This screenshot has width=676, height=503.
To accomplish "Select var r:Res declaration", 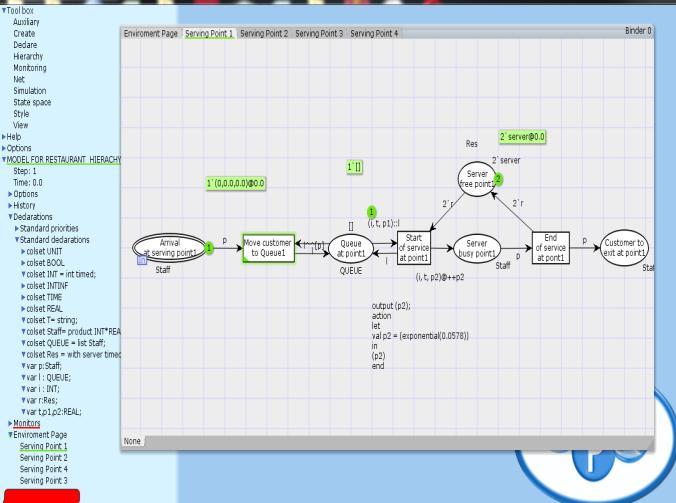I will (x=42, y=400).
